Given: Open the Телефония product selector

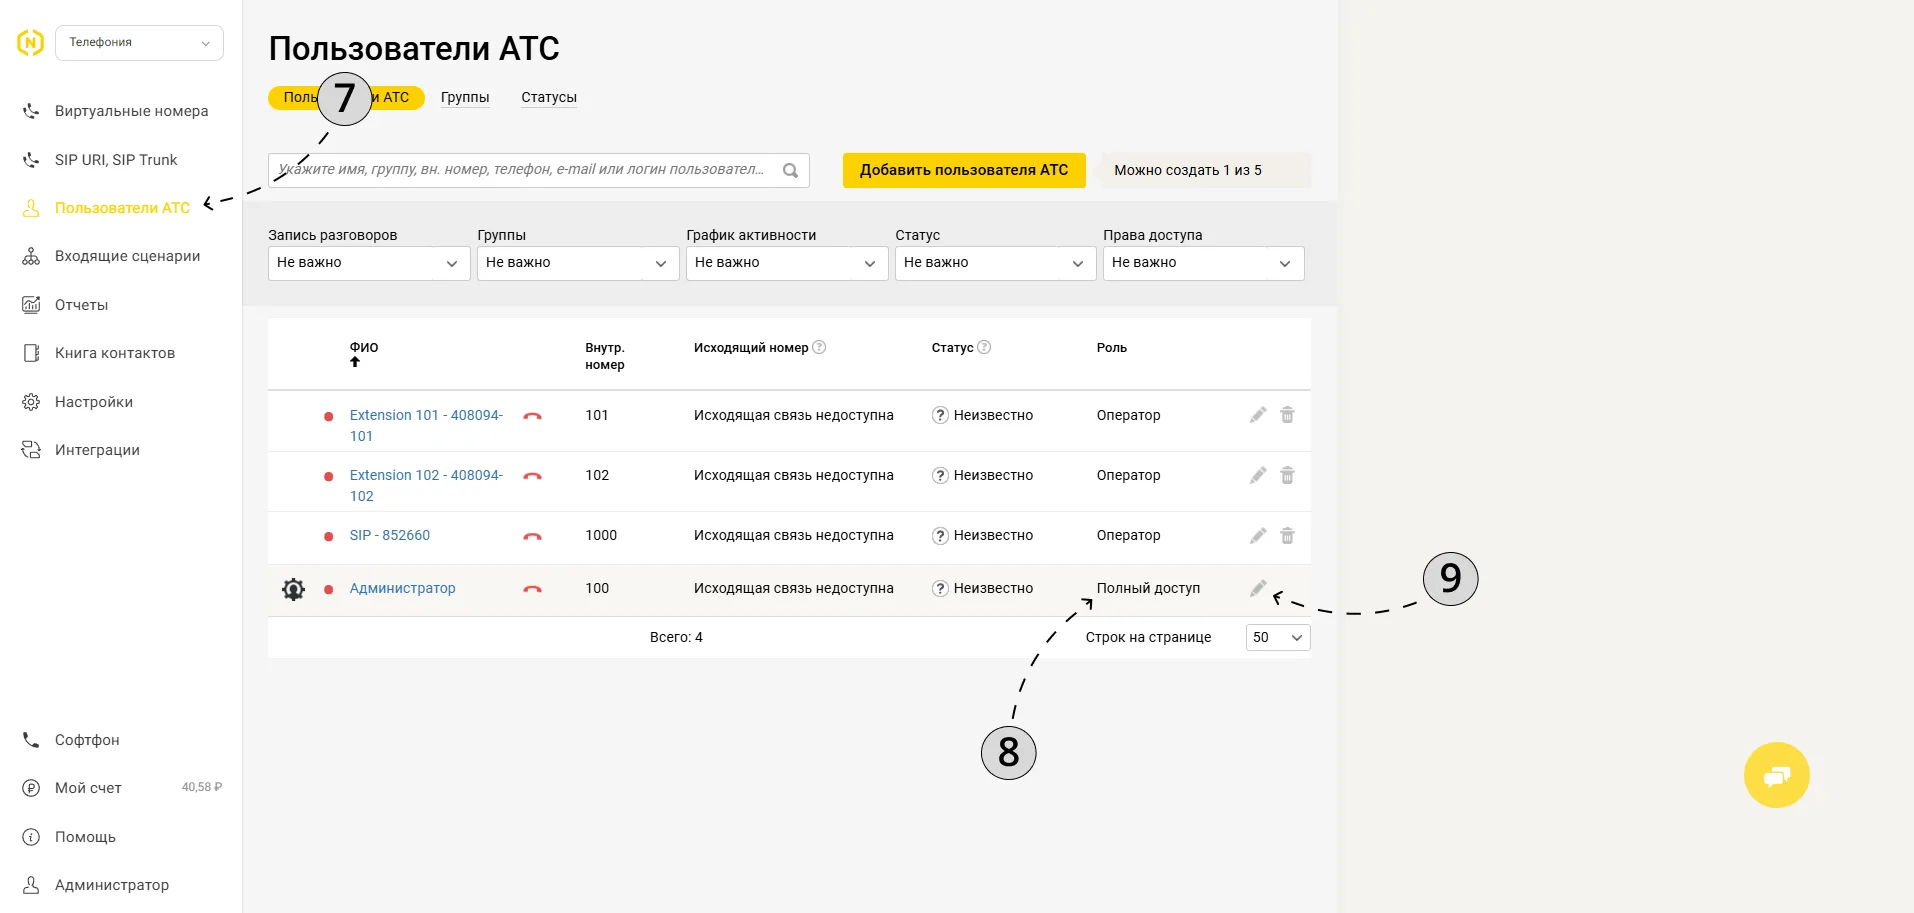Looking at the screenshot, I should 139,43.
